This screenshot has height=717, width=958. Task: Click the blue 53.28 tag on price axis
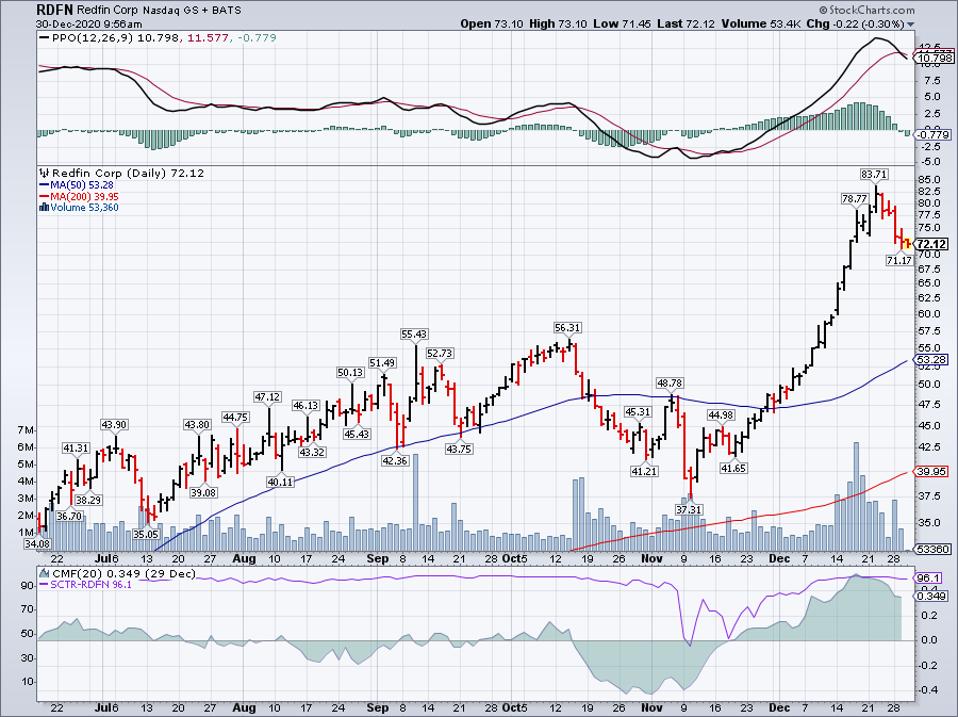pos(932,360)
